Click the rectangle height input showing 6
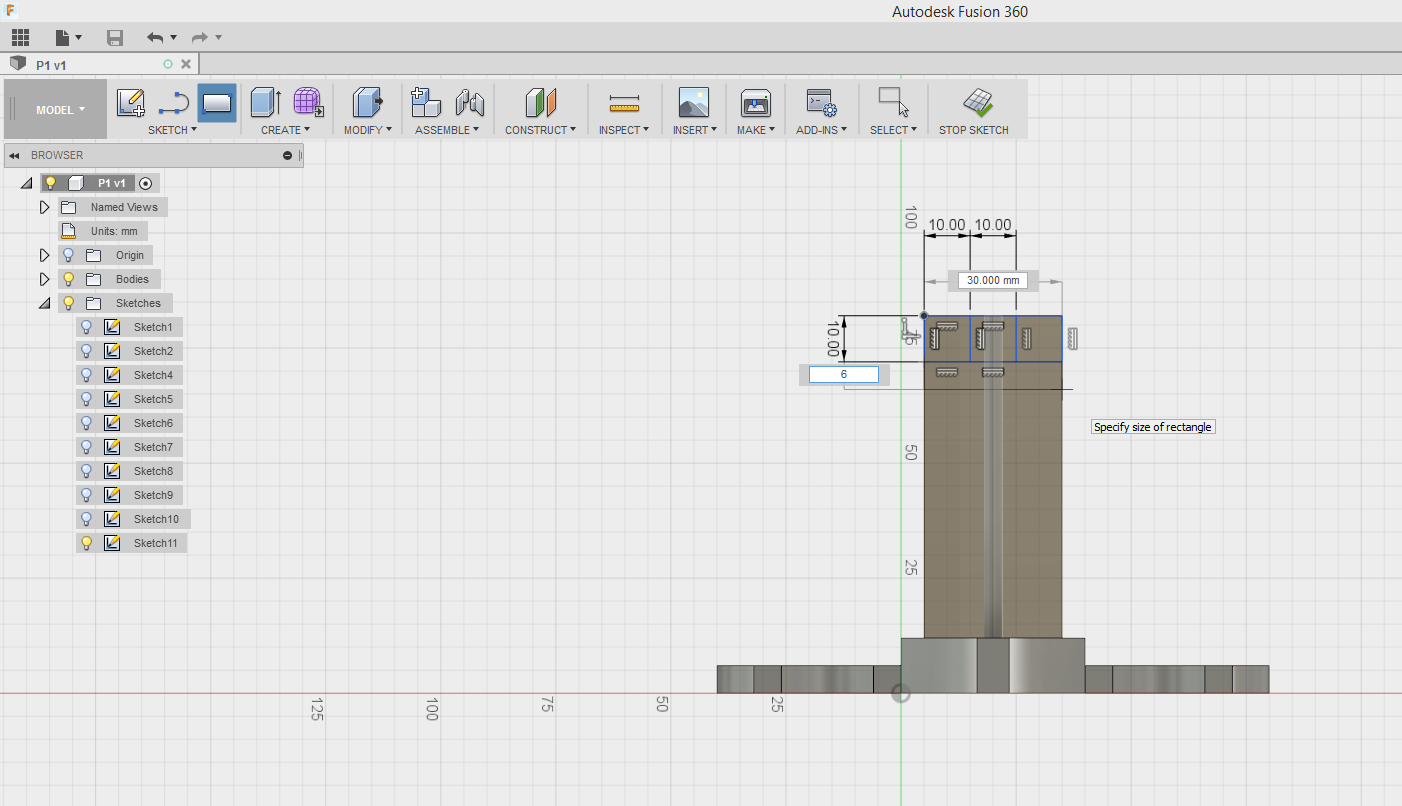 (844, 374)
